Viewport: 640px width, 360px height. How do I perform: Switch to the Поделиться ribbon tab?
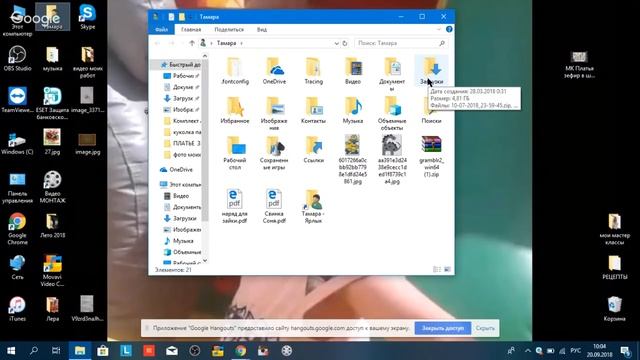tap(229, 29)
